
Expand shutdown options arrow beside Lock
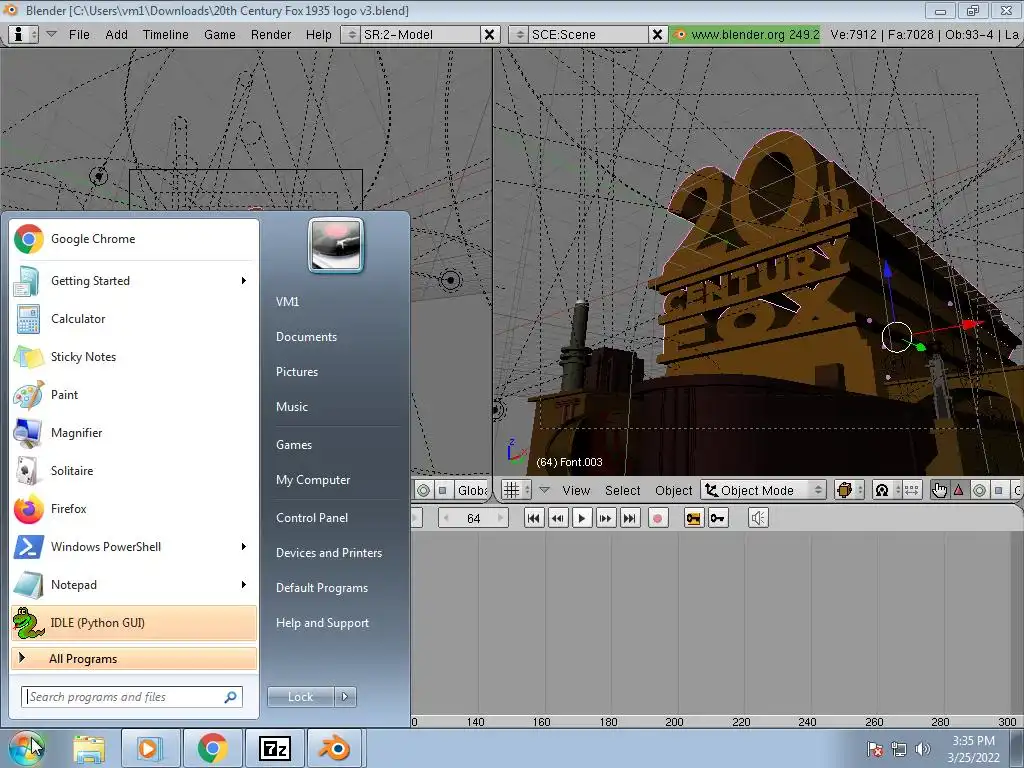pos(345,697)
